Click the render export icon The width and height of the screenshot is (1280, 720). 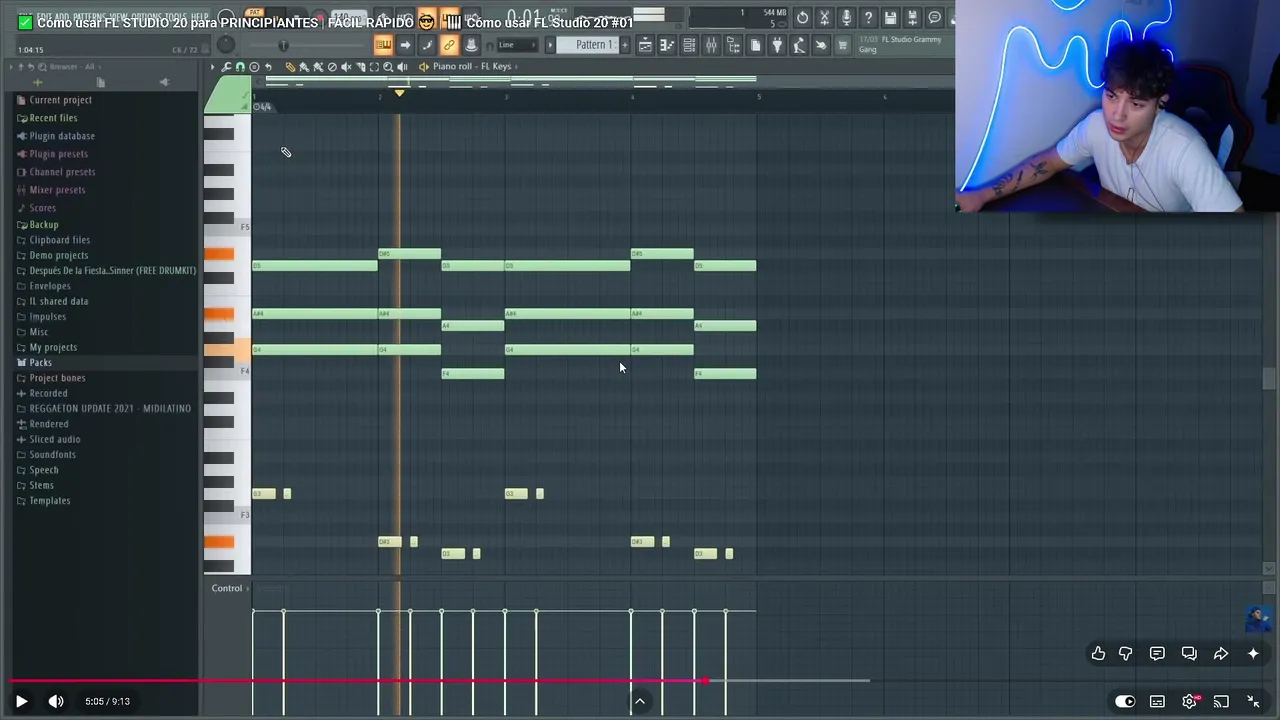coord(912,18)
